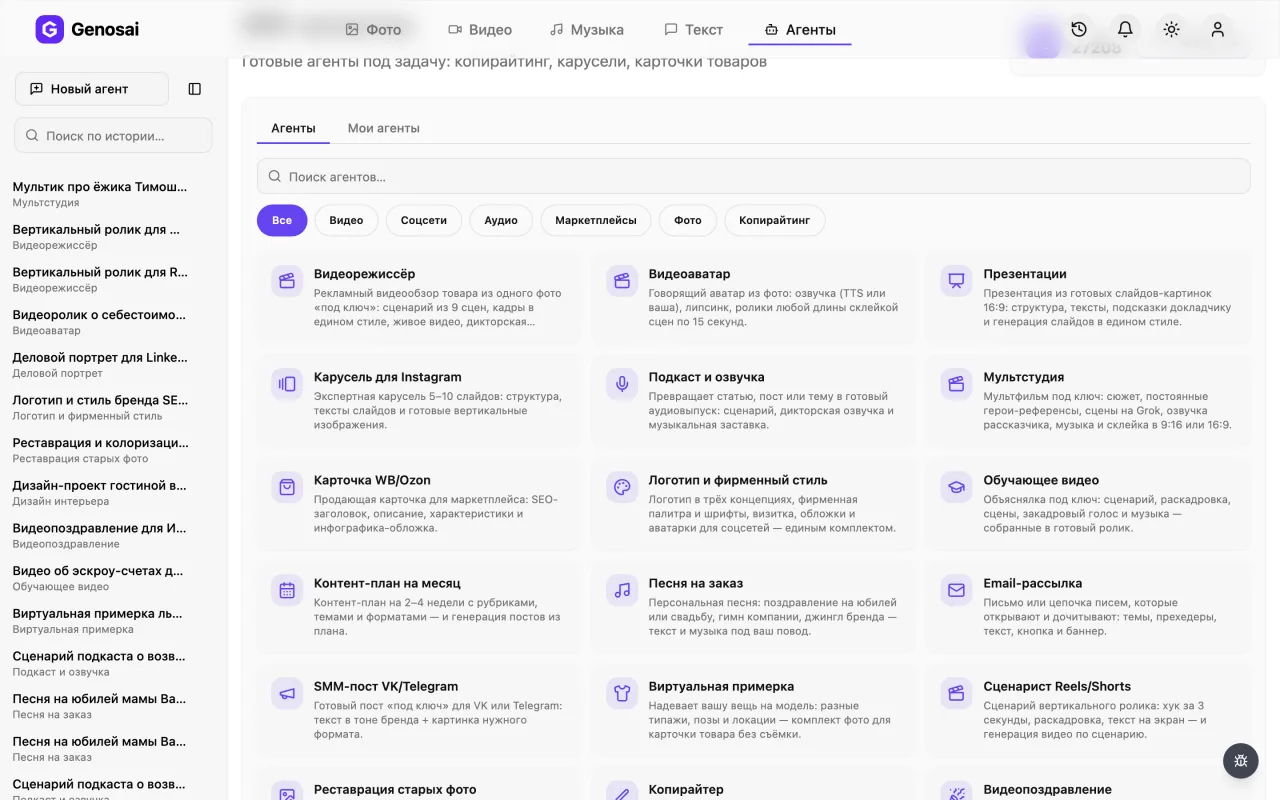Filter agents by Маркетплейсы
The image size is (1280, 800).
pyautogui.click(x=596, y=220)
